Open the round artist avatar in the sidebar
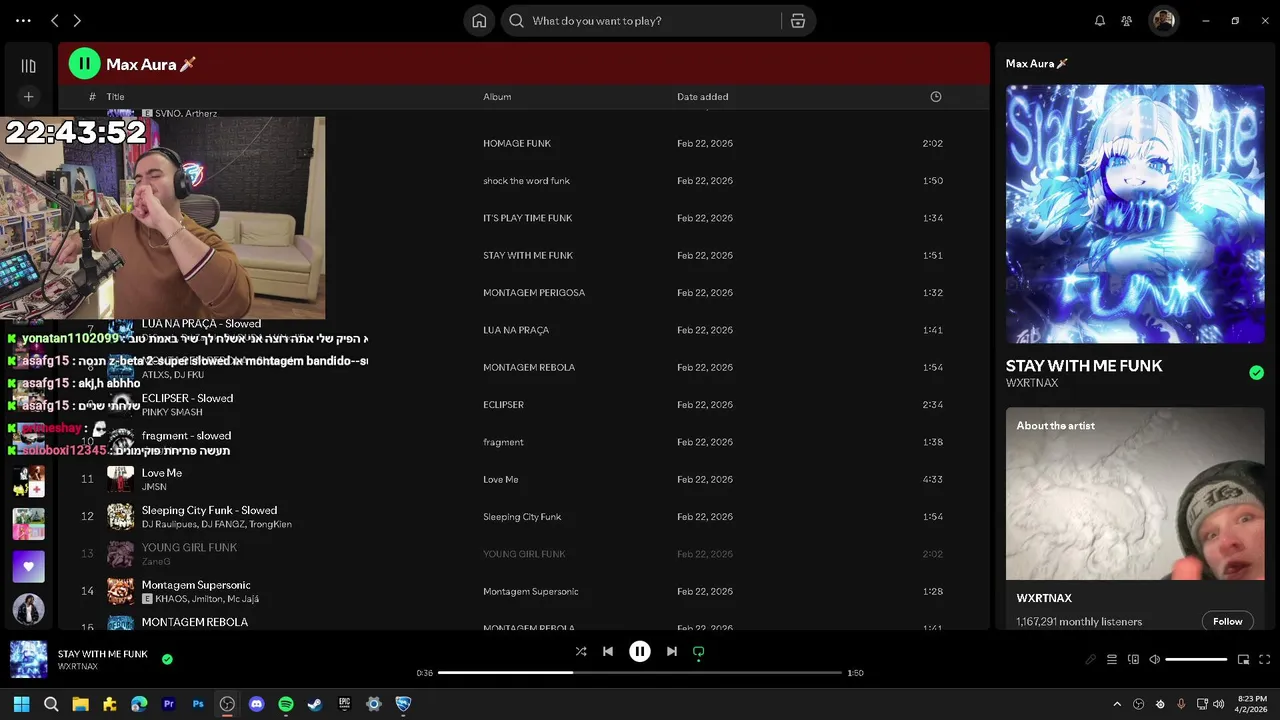This screenshot has height=720, width=1280. pos(28,609)
